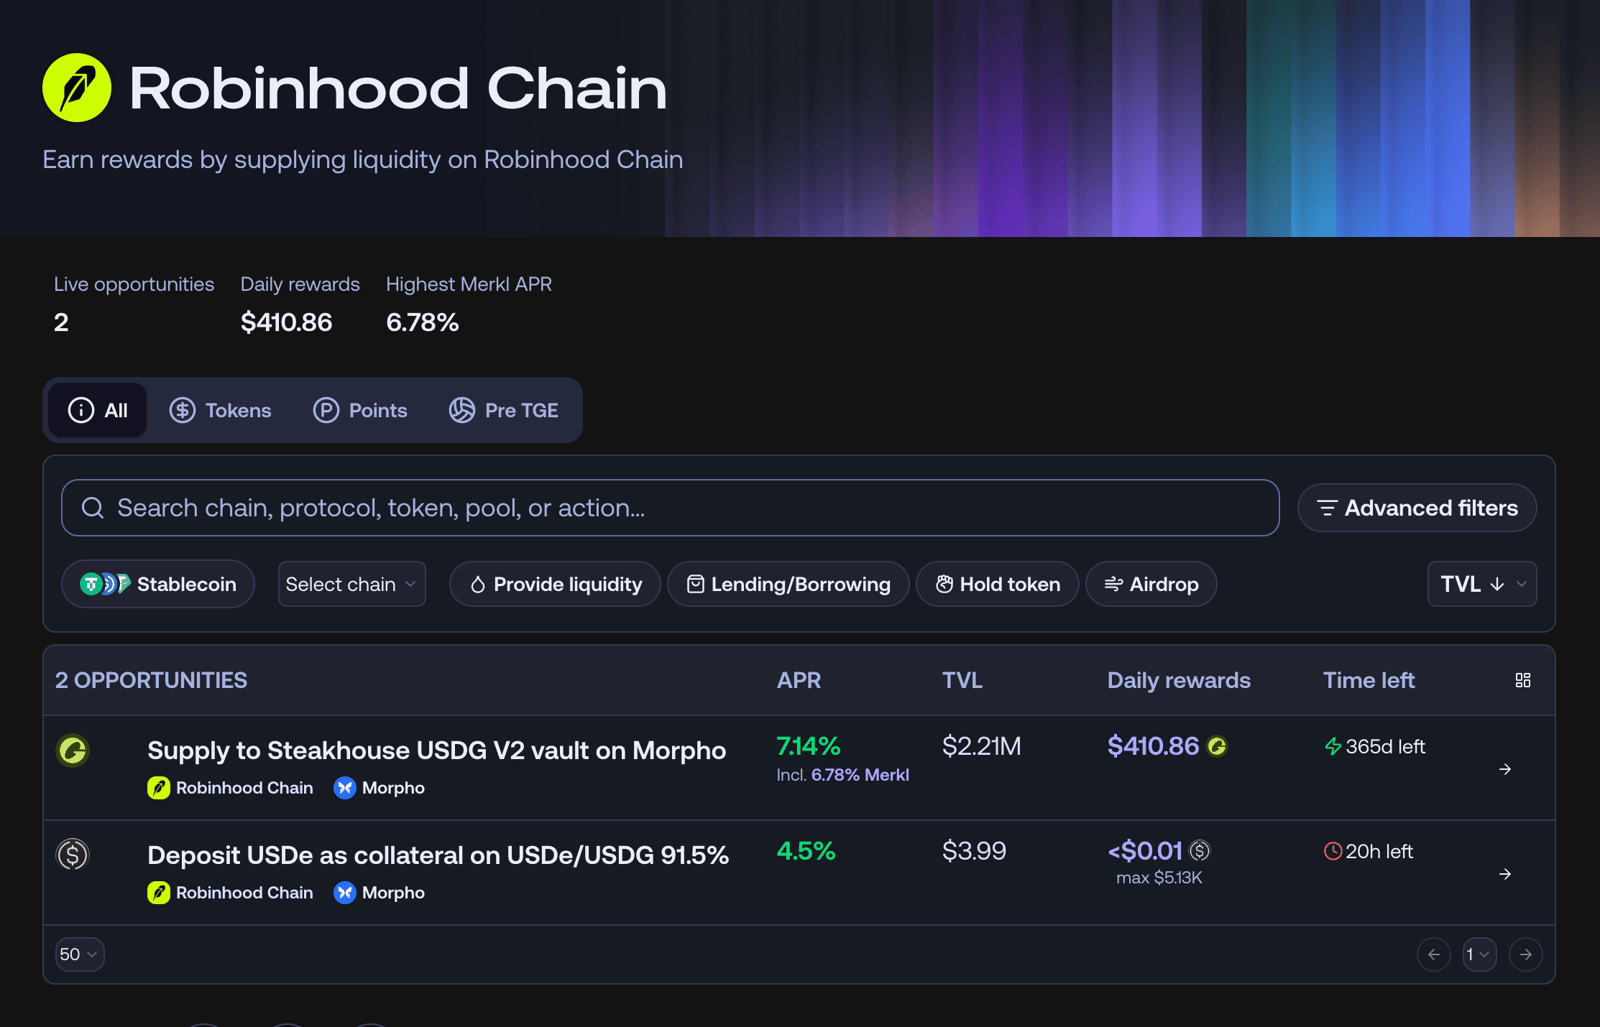Open the page number 1 dropdown

(1480, 954)
